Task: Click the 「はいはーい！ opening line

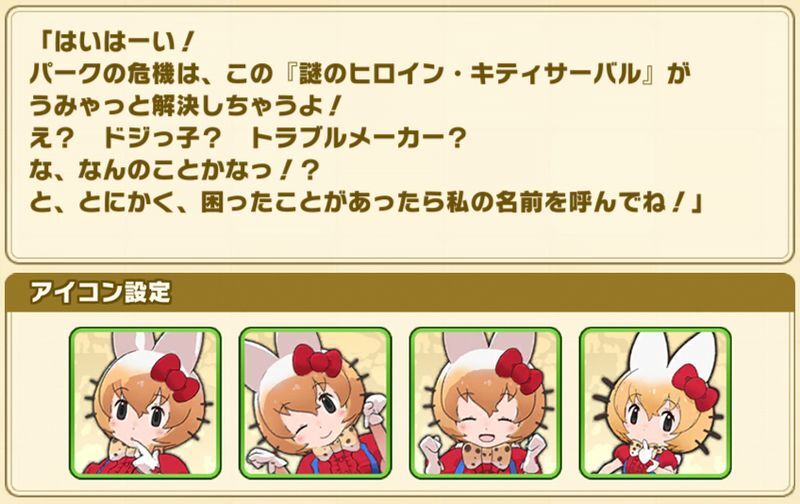Action: 116,42
